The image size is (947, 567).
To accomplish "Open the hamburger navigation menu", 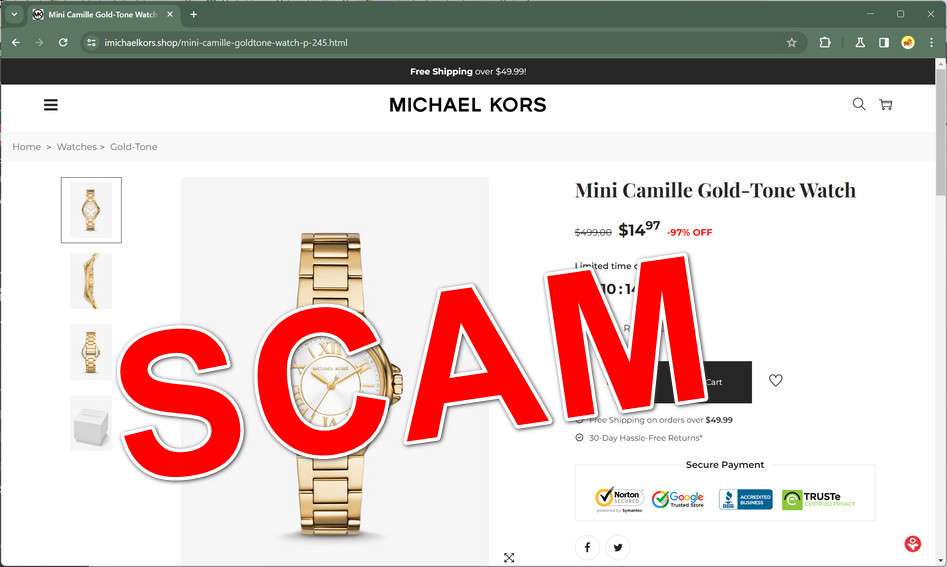I will (x=51, y=105).
